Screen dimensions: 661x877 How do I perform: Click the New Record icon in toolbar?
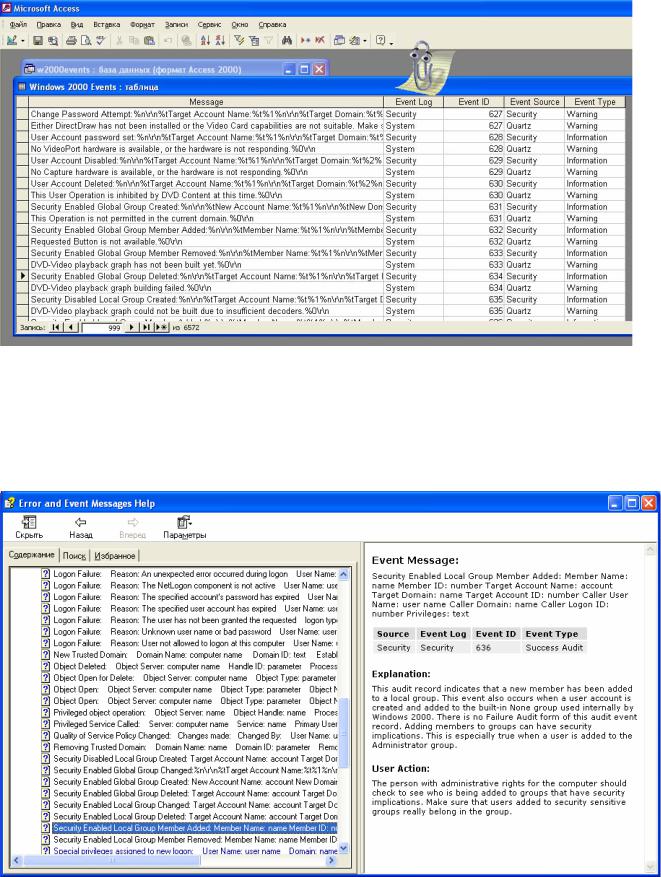click(305, 40)
